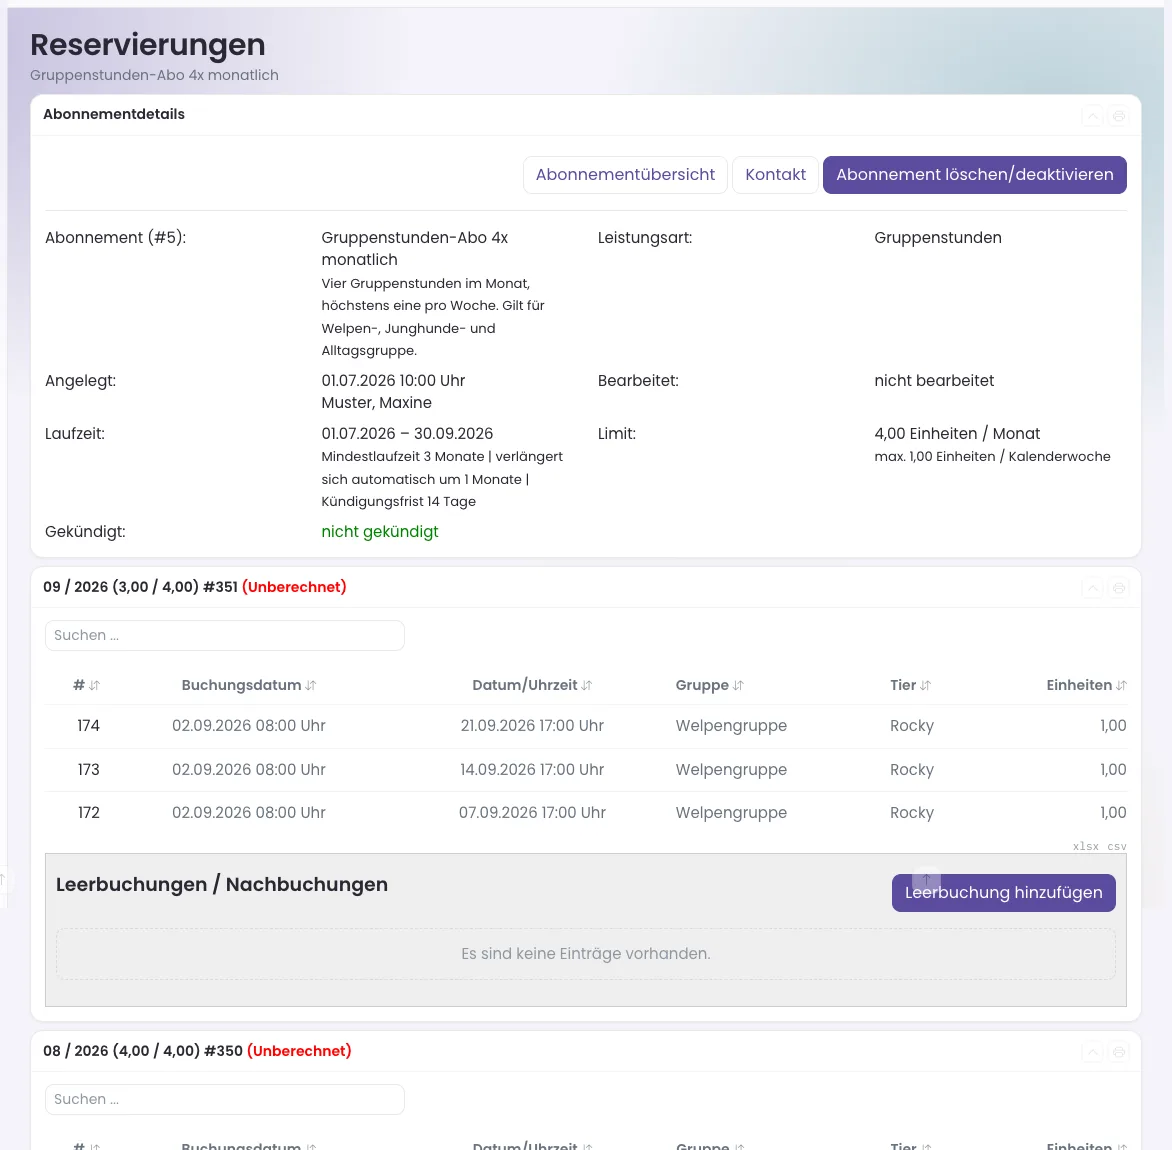1172x1150 pixels.
Task: Click the 'Leerbuchungen / Nachbuchungen' heading
Action: pos(222,885)
